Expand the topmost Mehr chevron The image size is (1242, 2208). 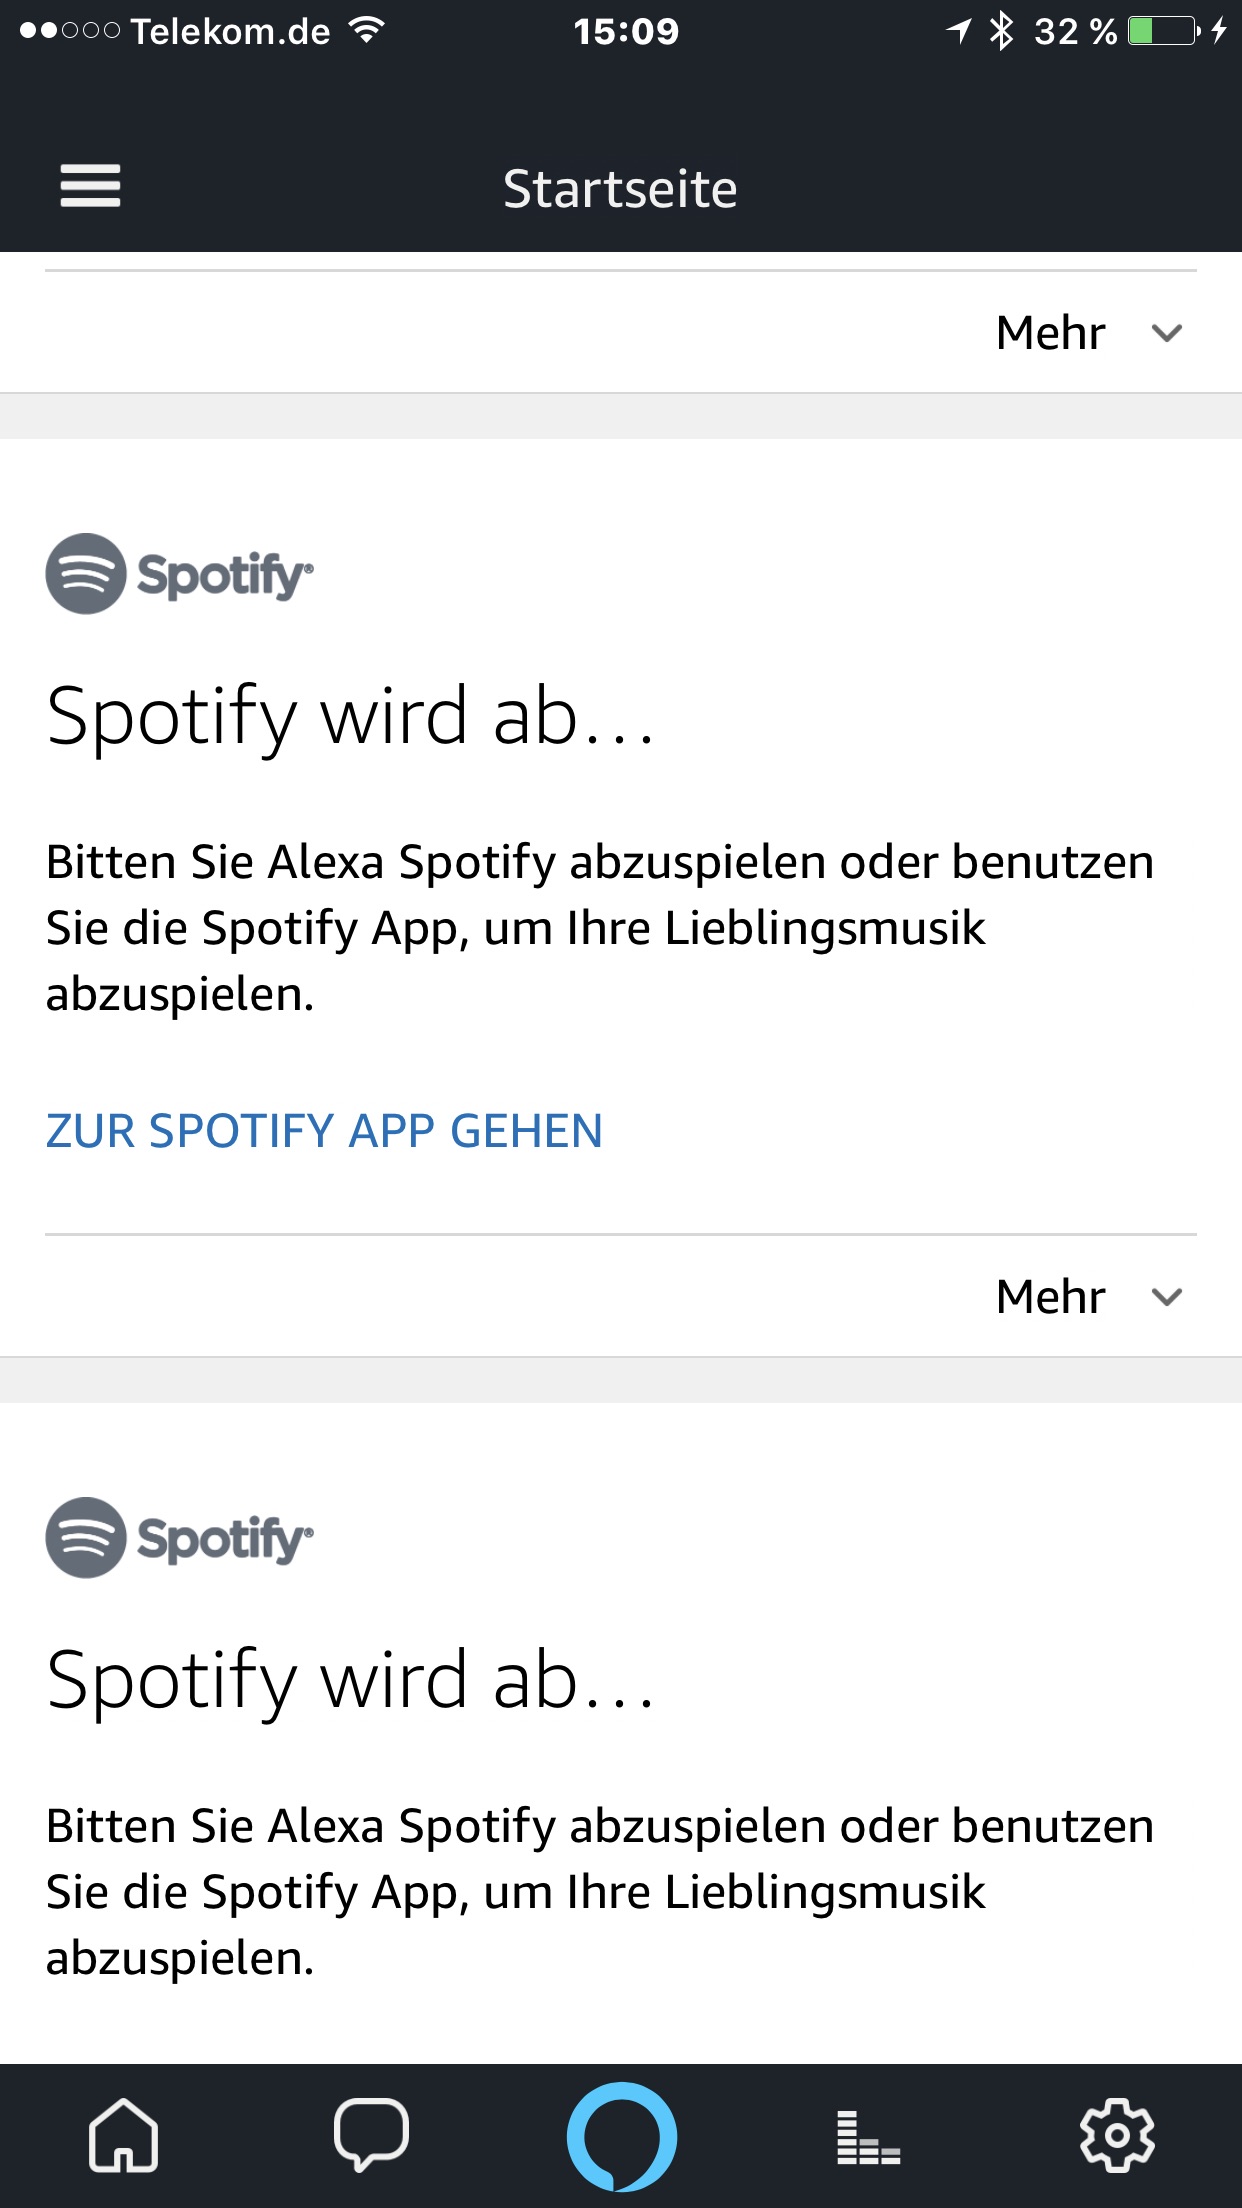click(1167, 333)
